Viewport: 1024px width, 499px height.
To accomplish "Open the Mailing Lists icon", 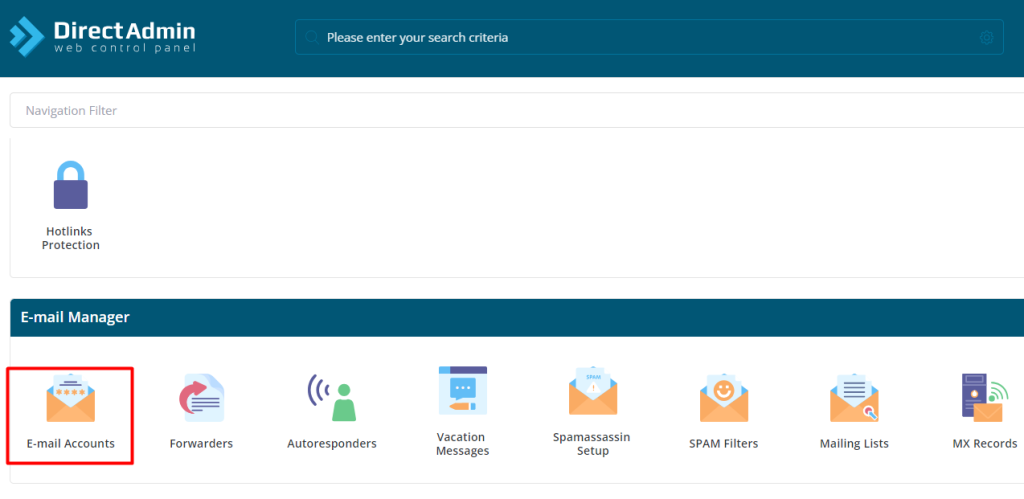I will tap(854, 397).
